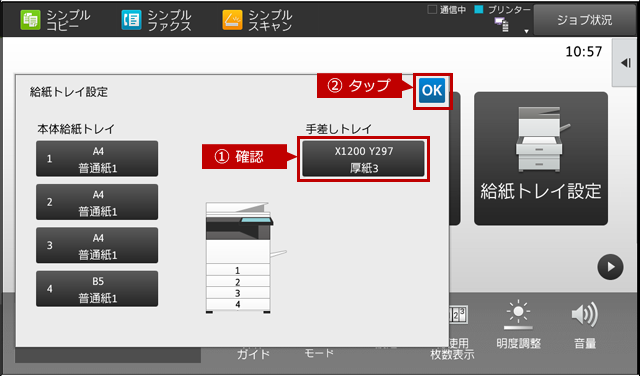Open volume setting (音量)
The height and width of the screenshot is (376, 640).
pos(584,326)
